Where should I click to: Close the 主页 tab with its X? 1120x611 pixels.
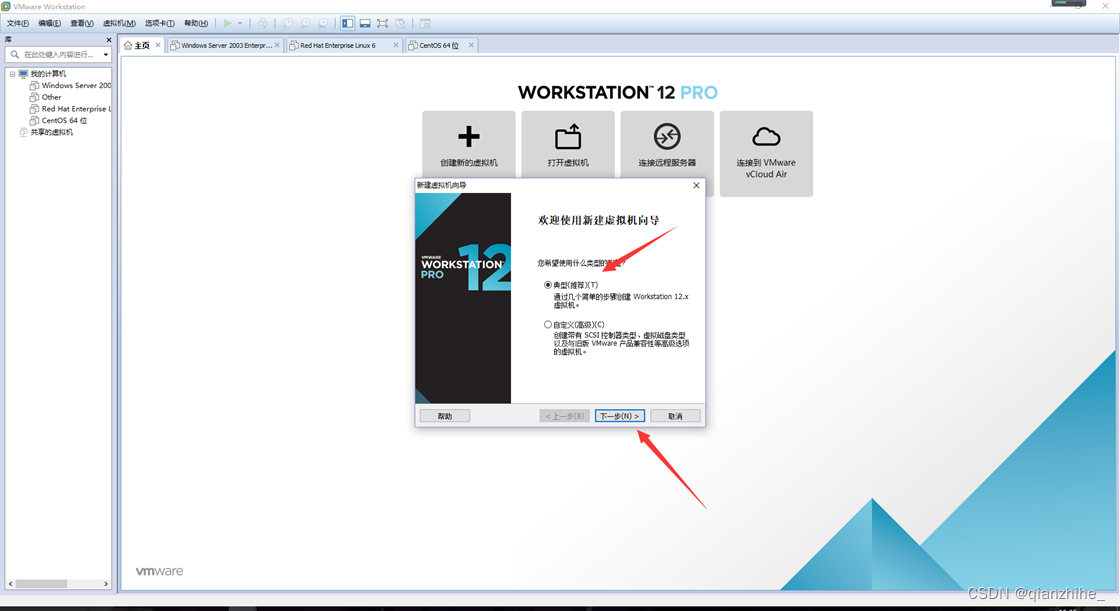point(158,45)
